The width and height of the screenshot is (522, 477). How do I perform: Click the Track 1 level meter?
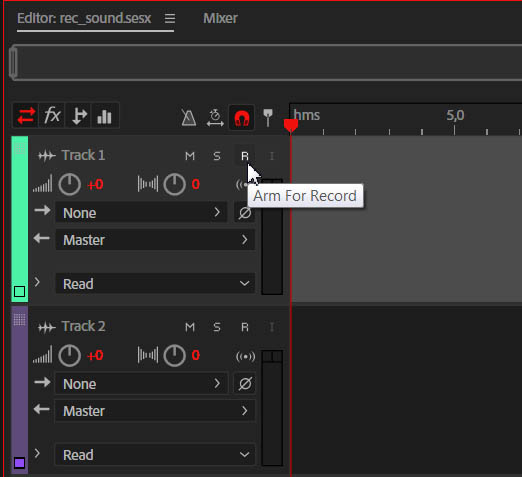(272, 237)
